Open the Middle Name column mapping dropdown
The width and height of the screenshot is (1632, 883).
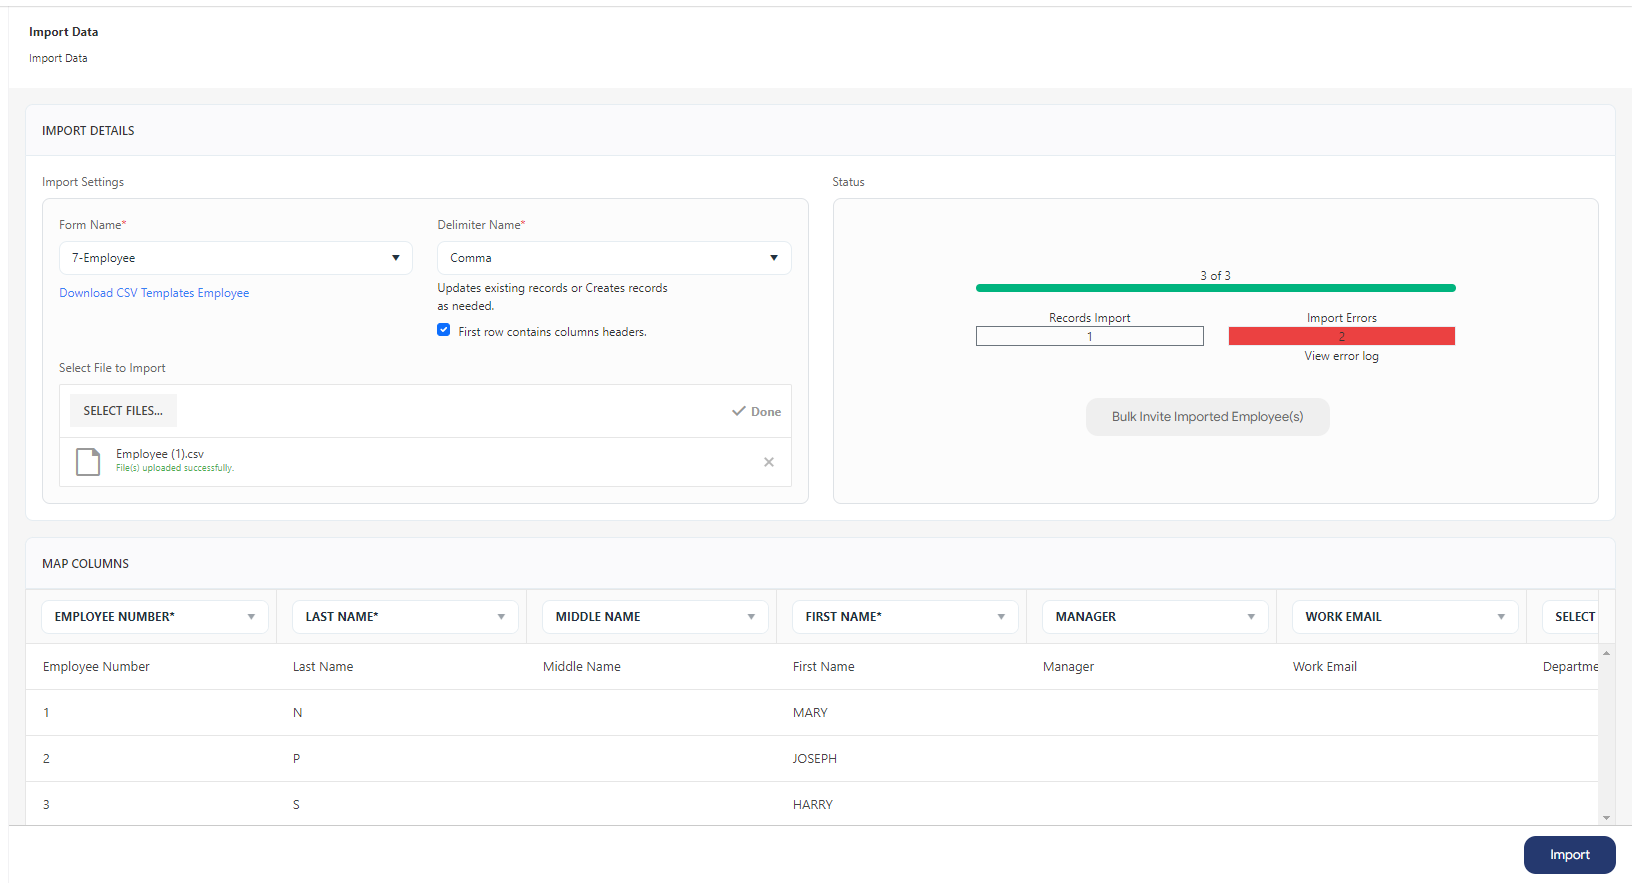click(655, 617)
